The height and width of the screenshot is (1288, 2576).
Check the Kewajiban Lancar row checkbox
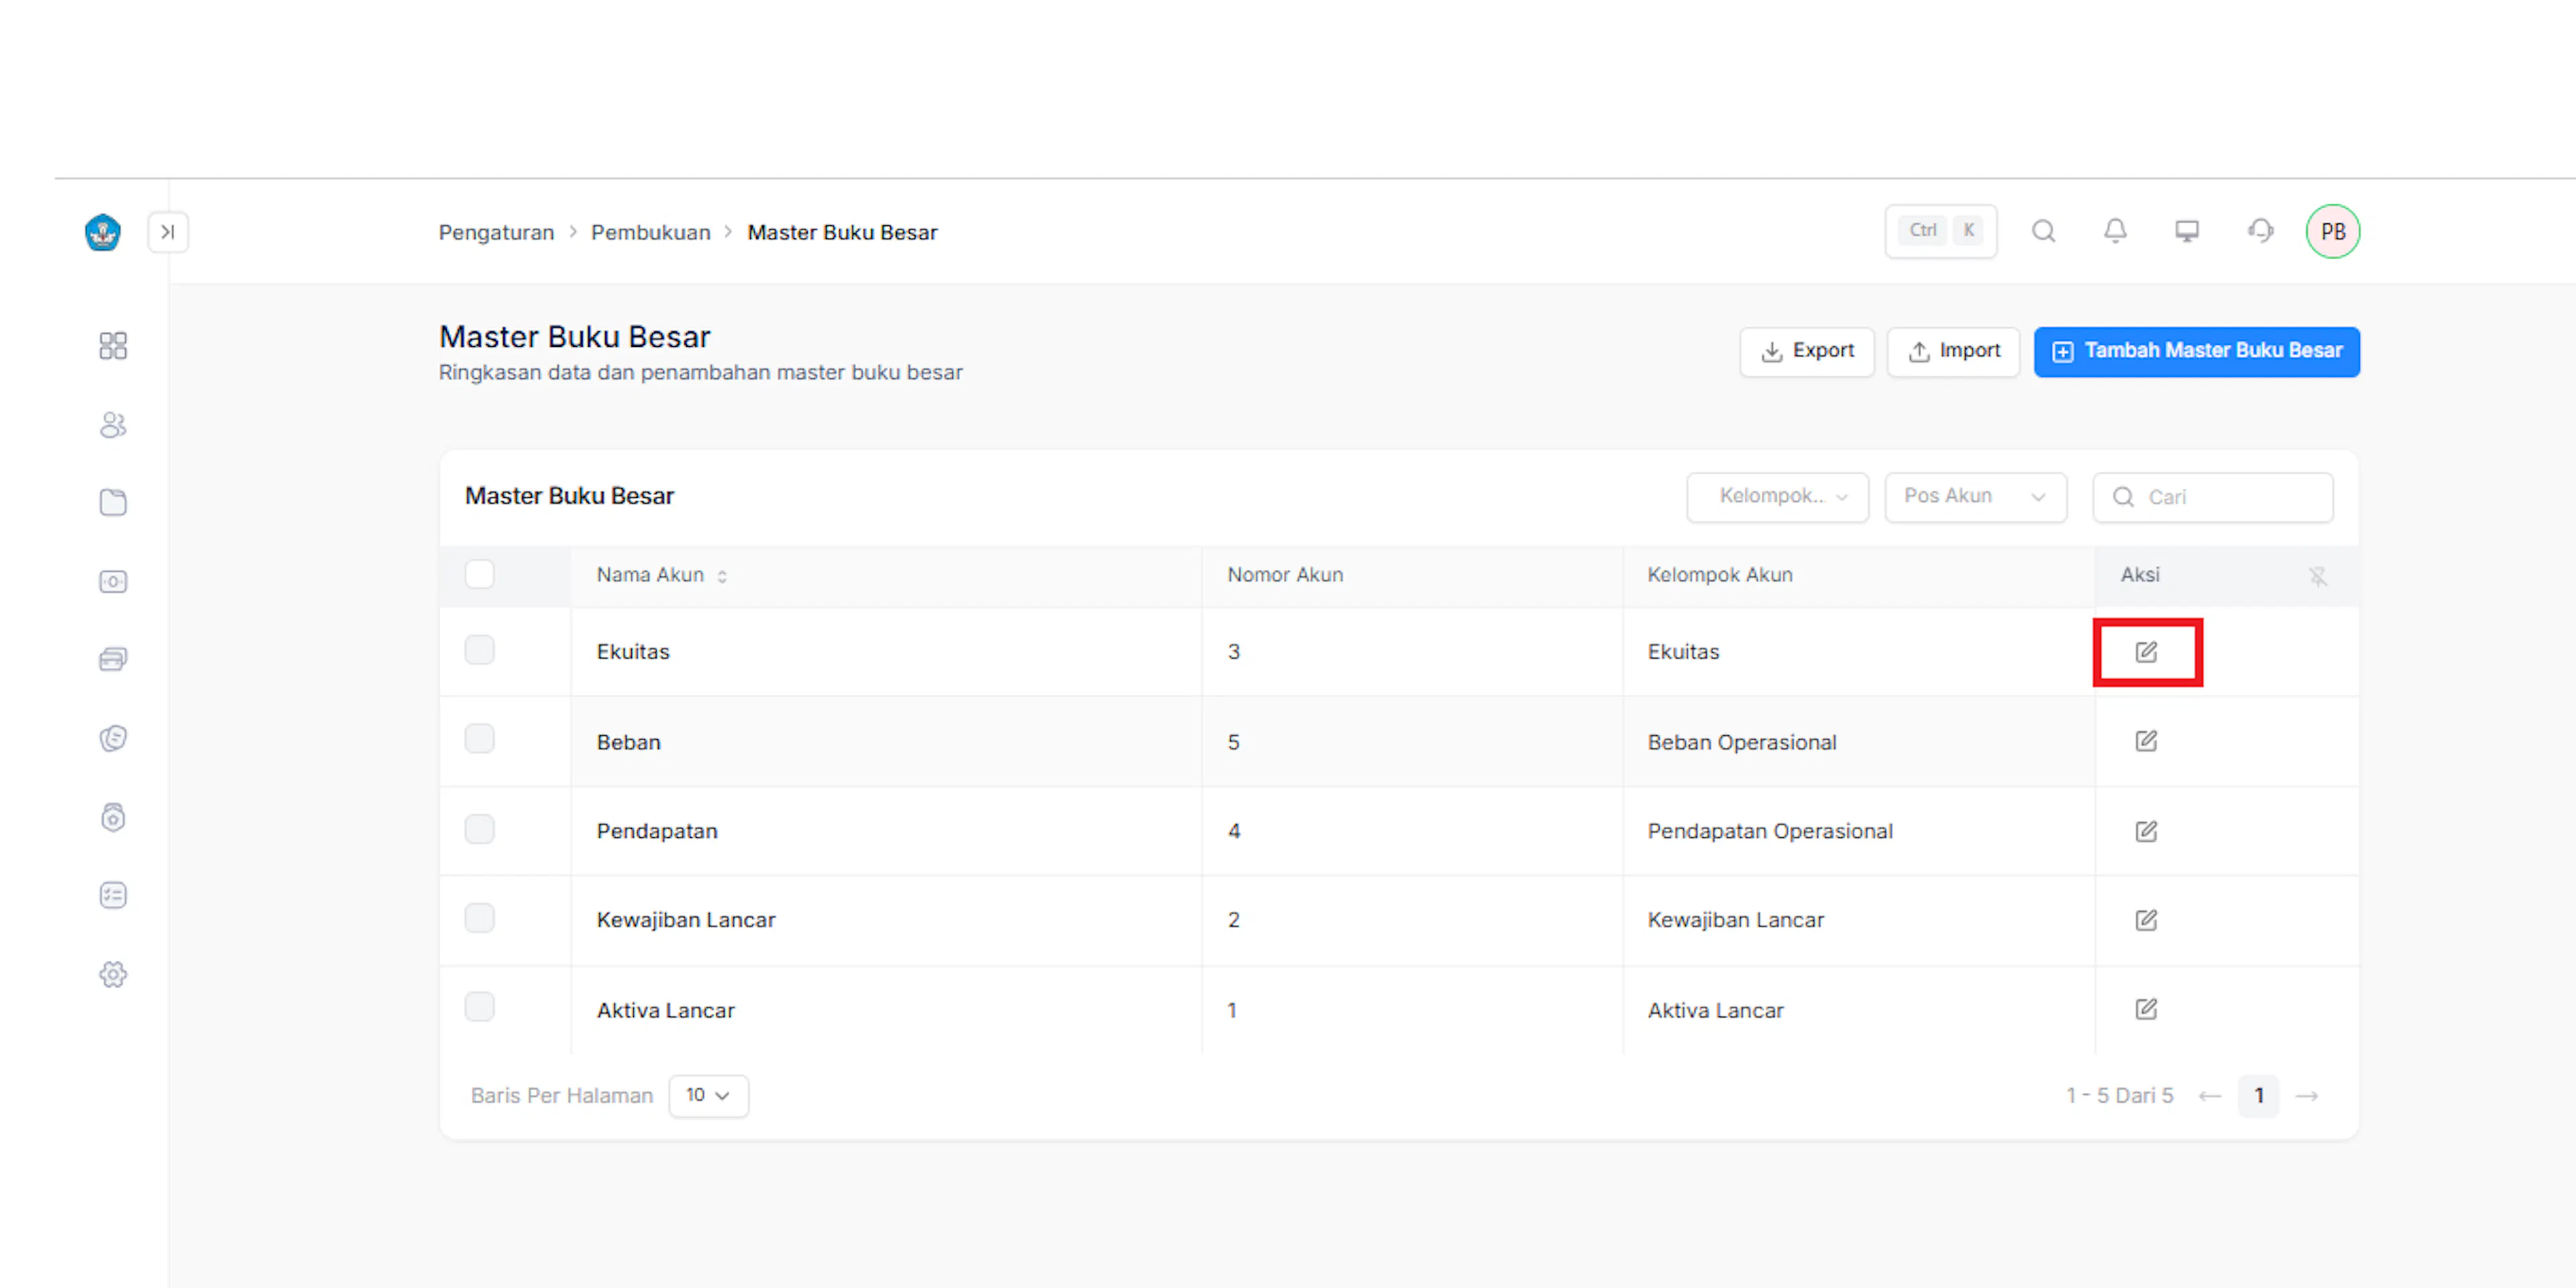click(479, 918)
